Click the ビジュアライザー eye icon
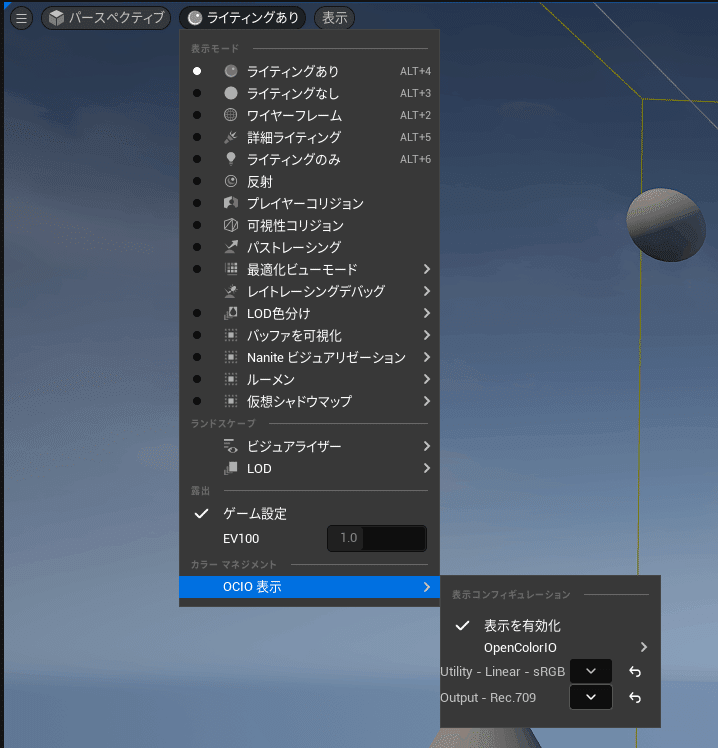The height and width of the screenshot is (748, 718). click(x=231, y=446)
